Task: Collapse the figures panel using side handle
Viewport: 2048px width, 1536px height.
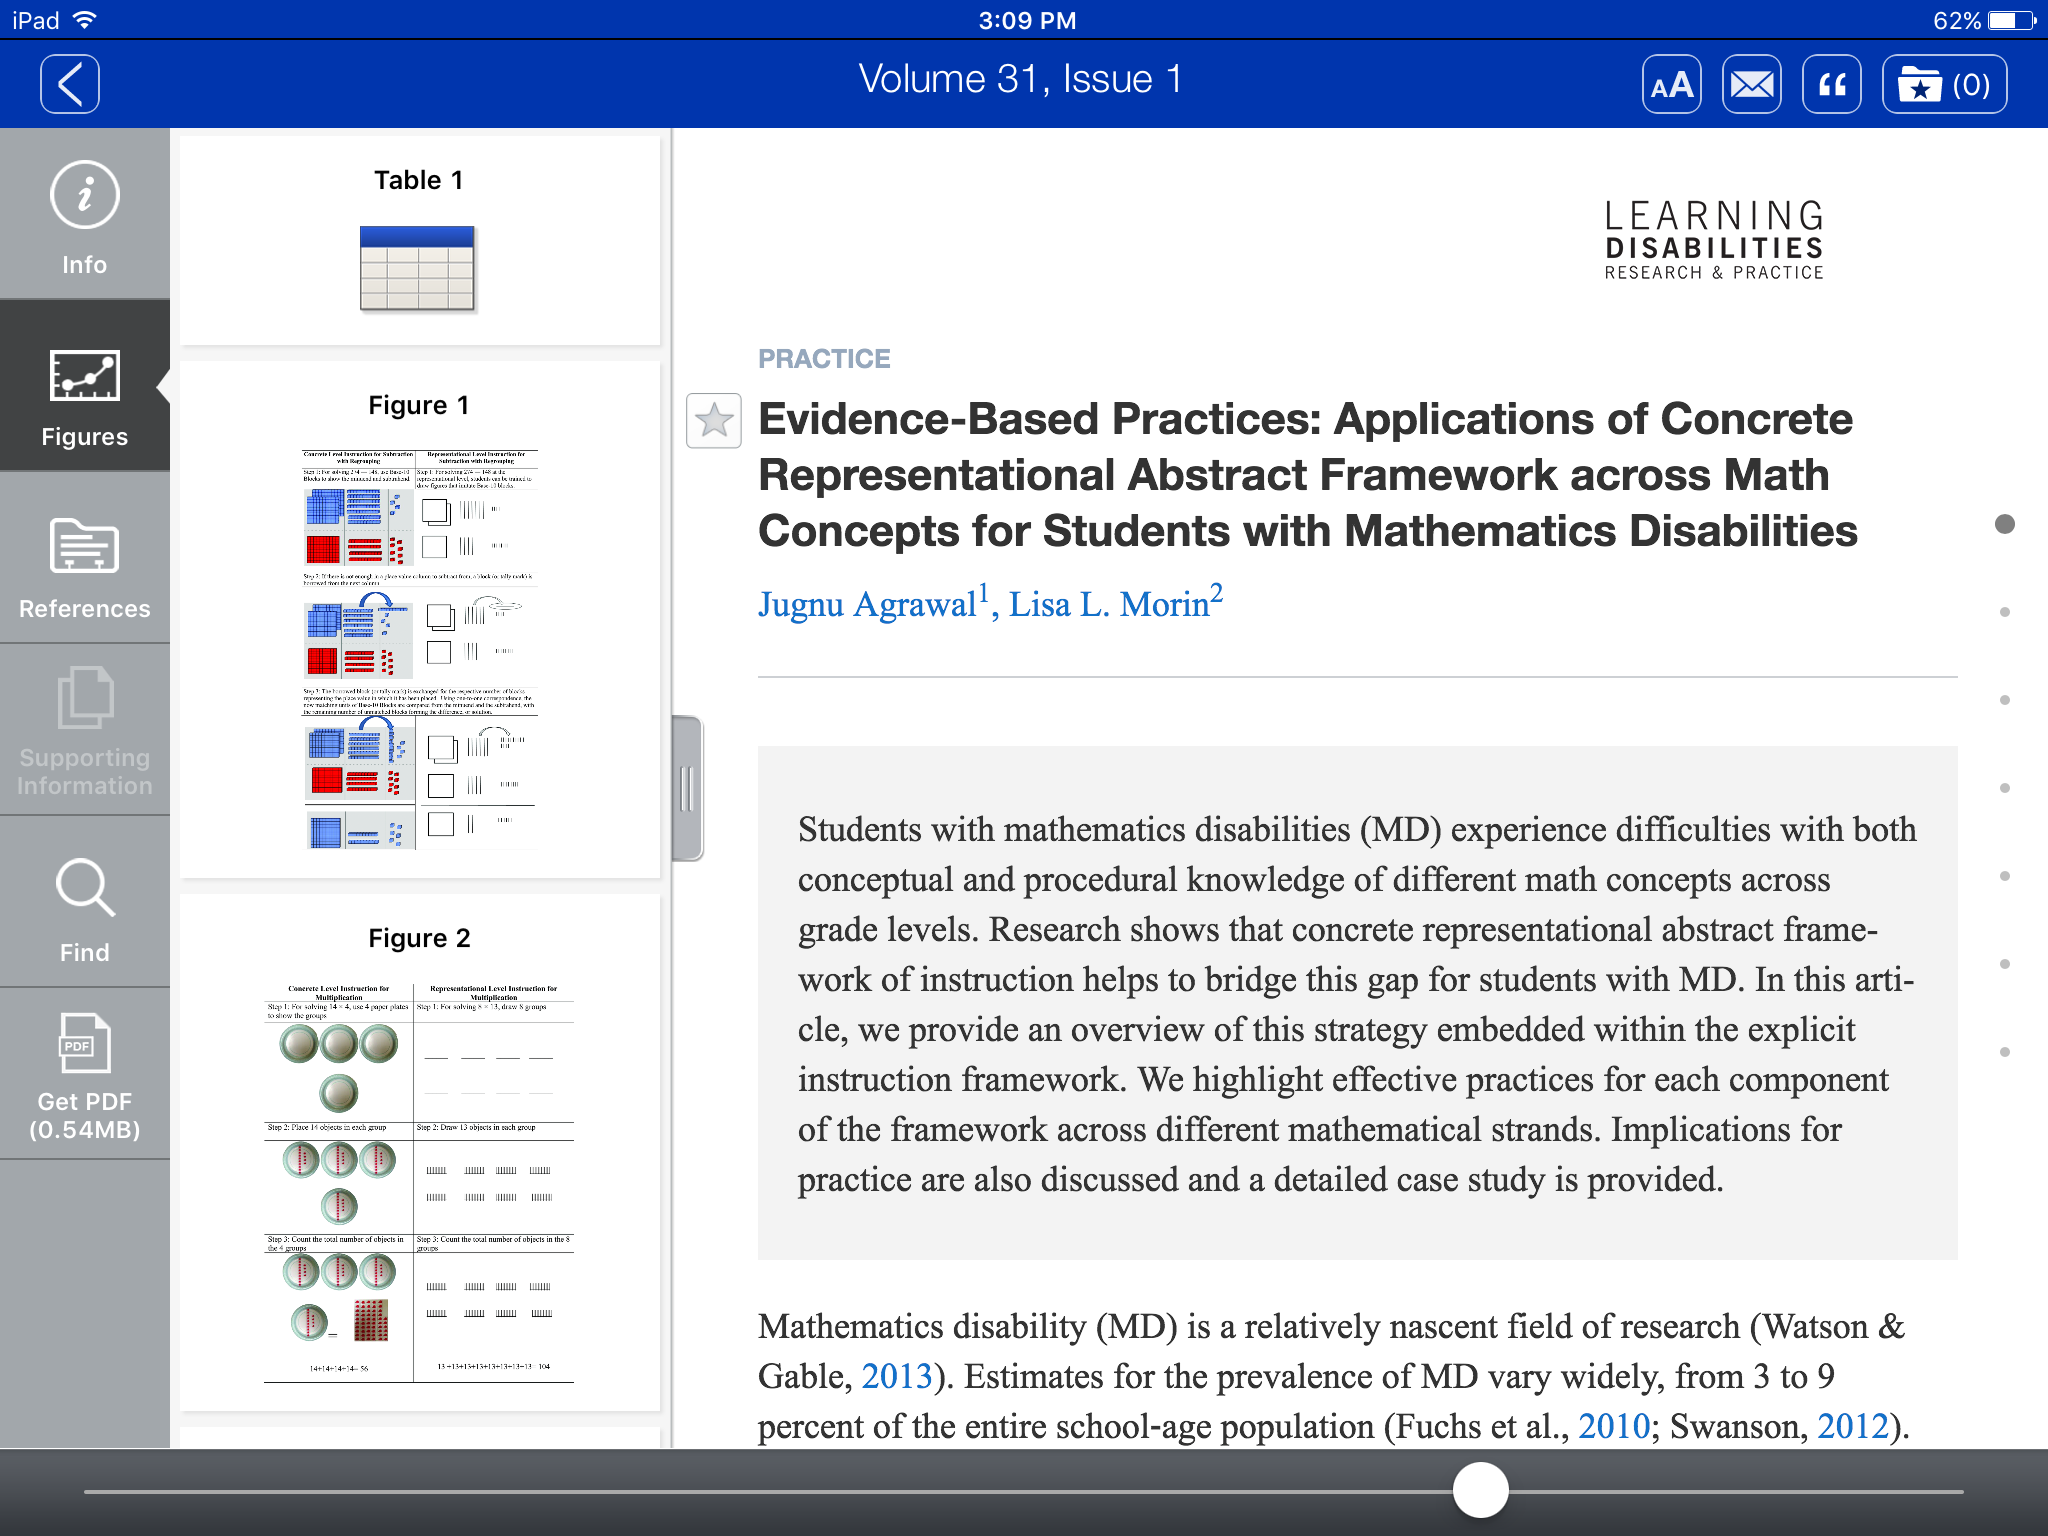Action: click(687, 788)
